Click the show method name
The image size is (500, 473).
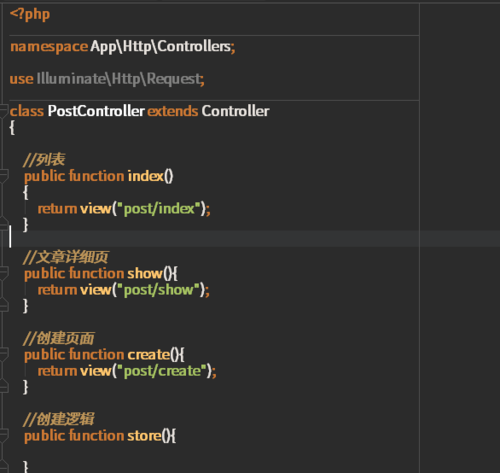145,273
